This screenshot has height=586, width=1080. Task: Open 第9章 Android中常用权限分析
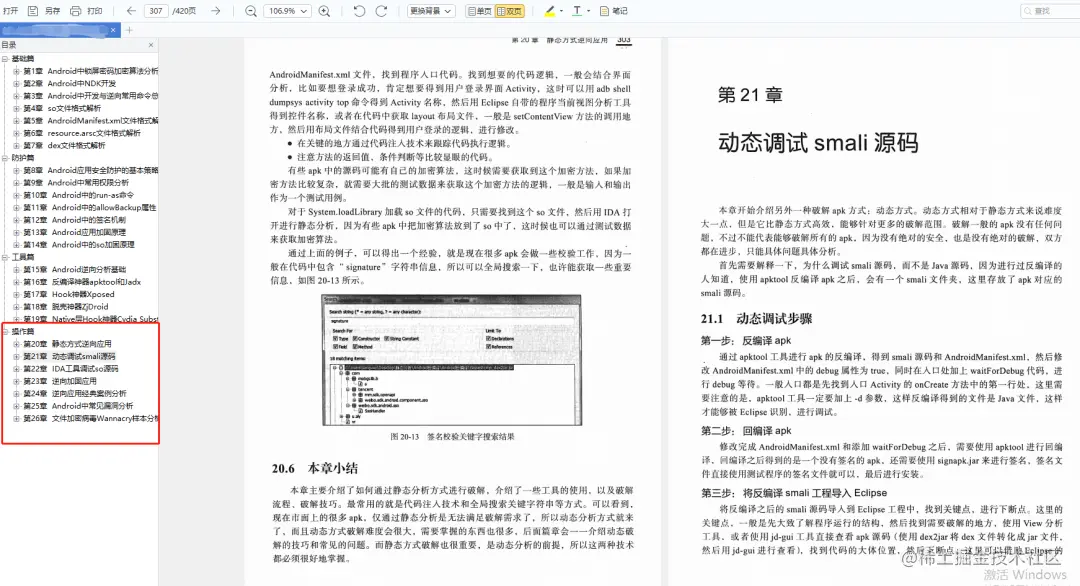tap(76, 182)
